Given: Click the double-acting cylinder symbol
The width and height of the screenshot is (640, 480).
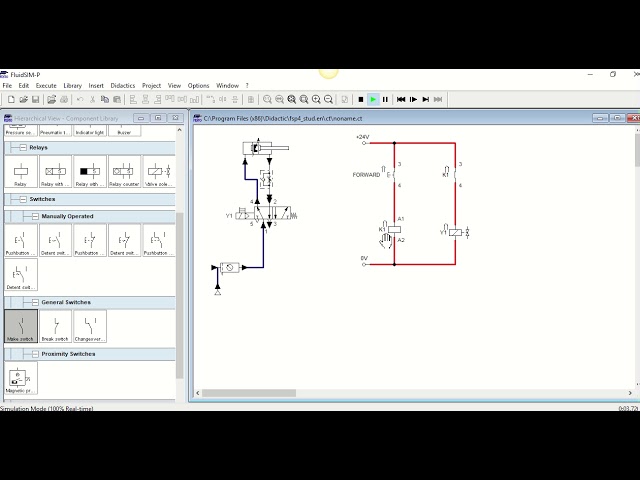Looking at the screenshot, I should pyautogui.click(x=265, y=148).
